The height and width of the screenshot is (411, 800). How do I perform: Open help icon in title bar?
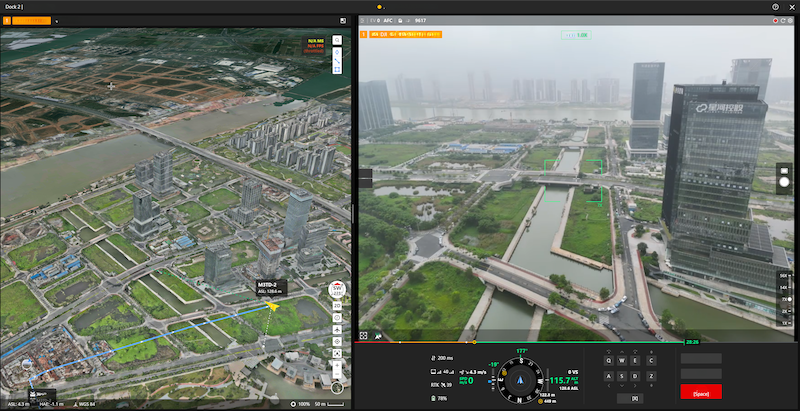tap(775, 7)
